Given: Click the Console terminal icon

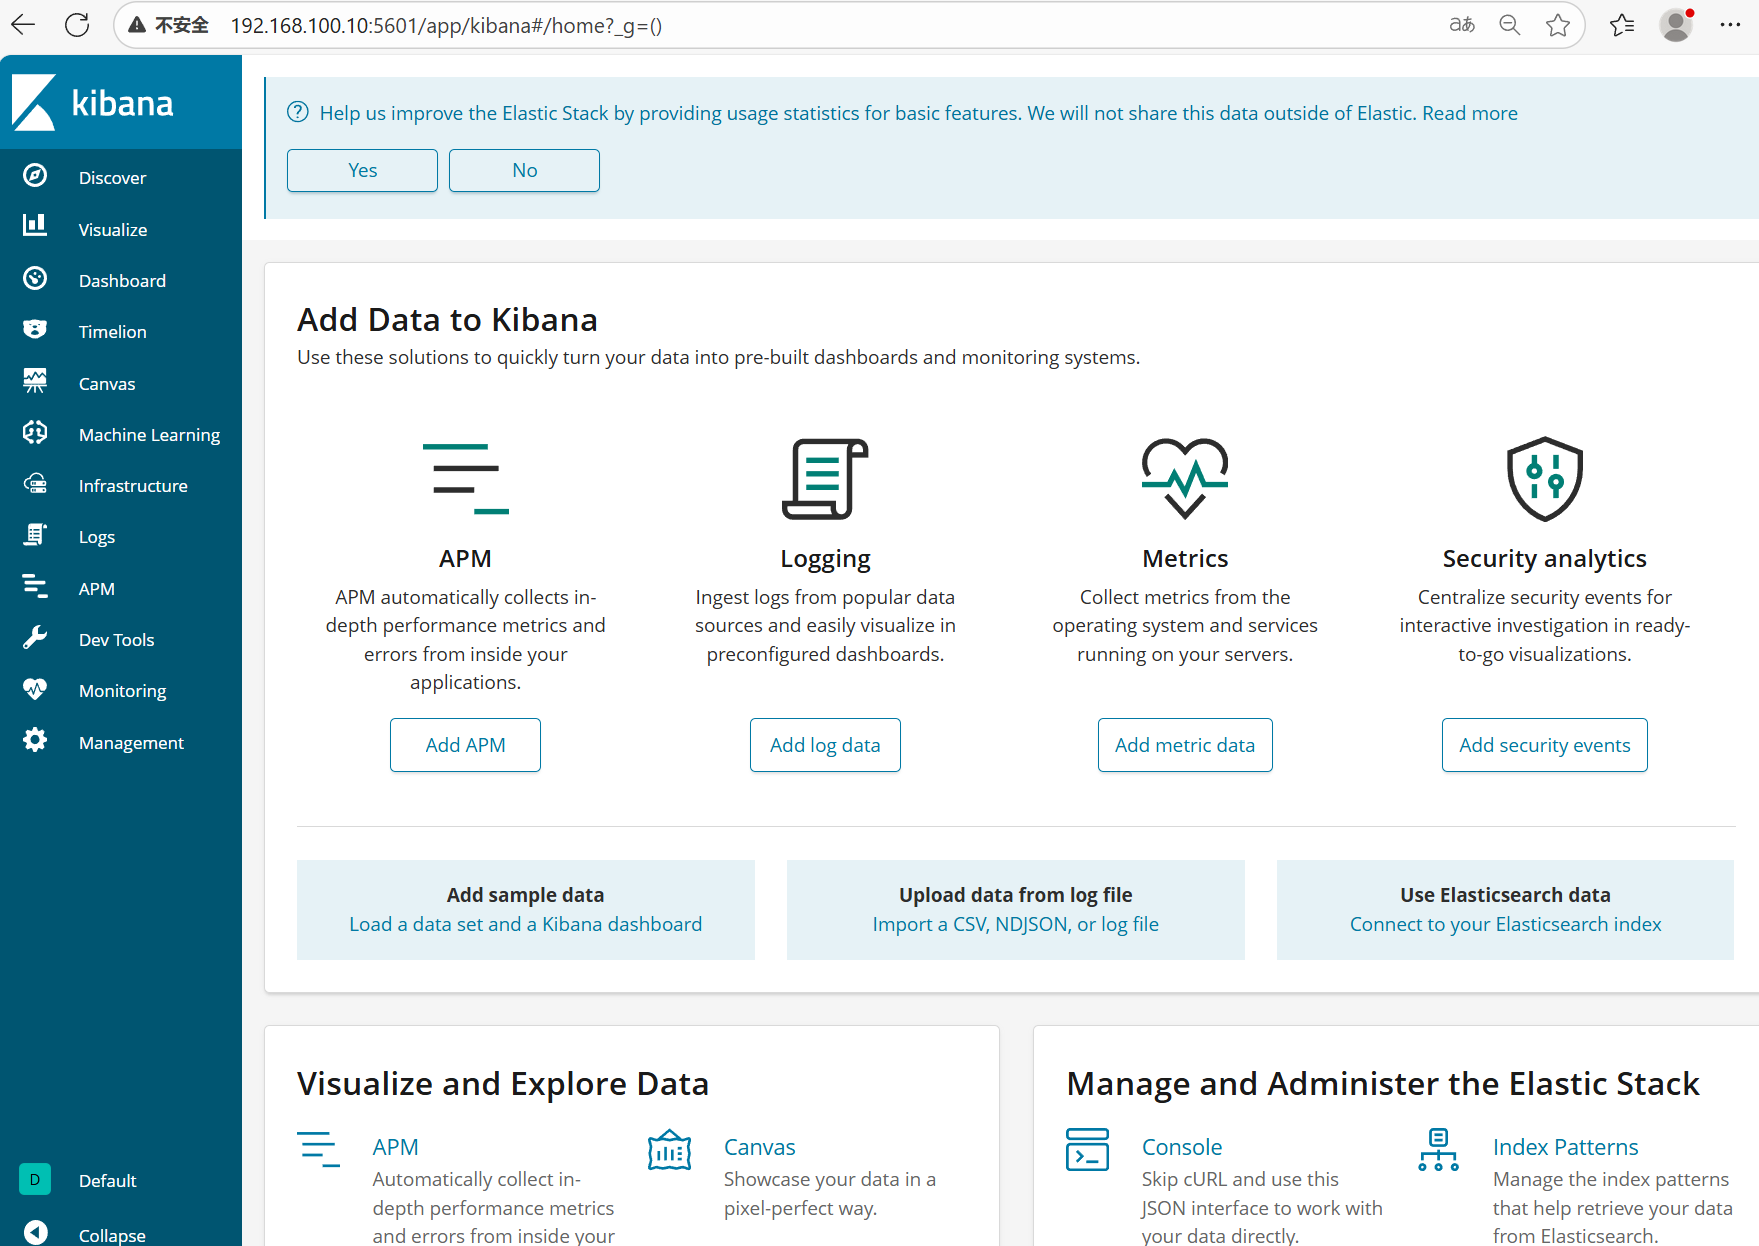Looking at the screenshot, I should click(x=1087, y=1150).
